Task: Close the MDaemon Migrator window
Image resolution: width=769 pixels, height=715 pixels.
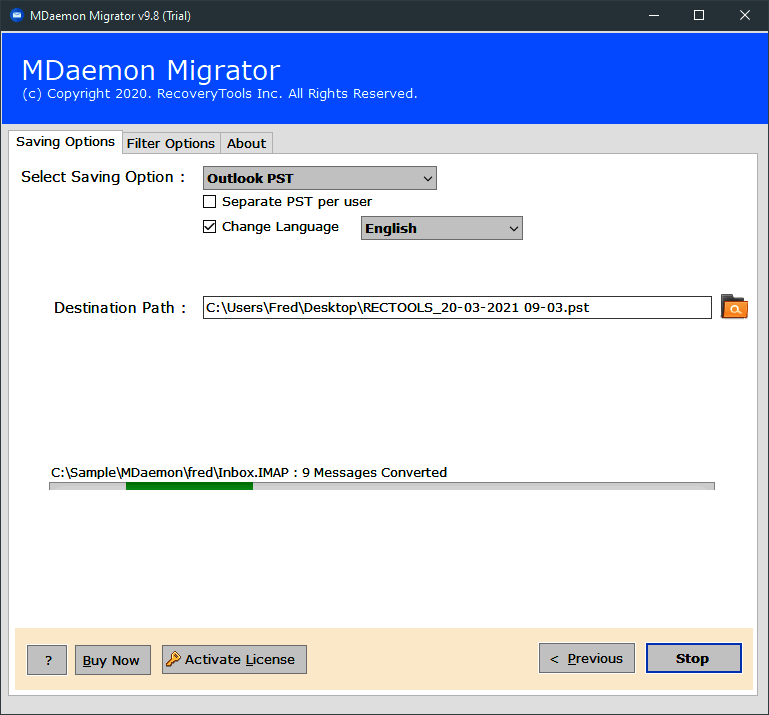Action: coord(745,15)
